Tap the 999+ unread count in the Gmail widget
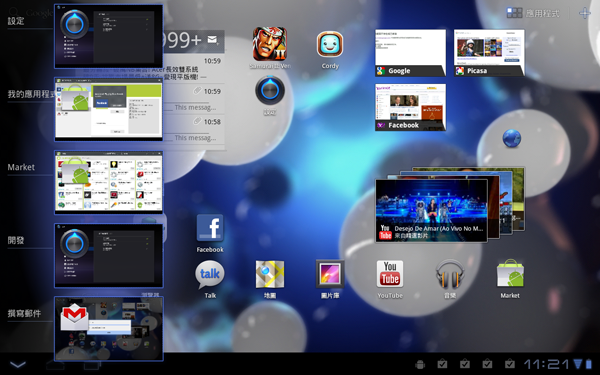Viewport: 600px width, 375px height. pos(183,39)
